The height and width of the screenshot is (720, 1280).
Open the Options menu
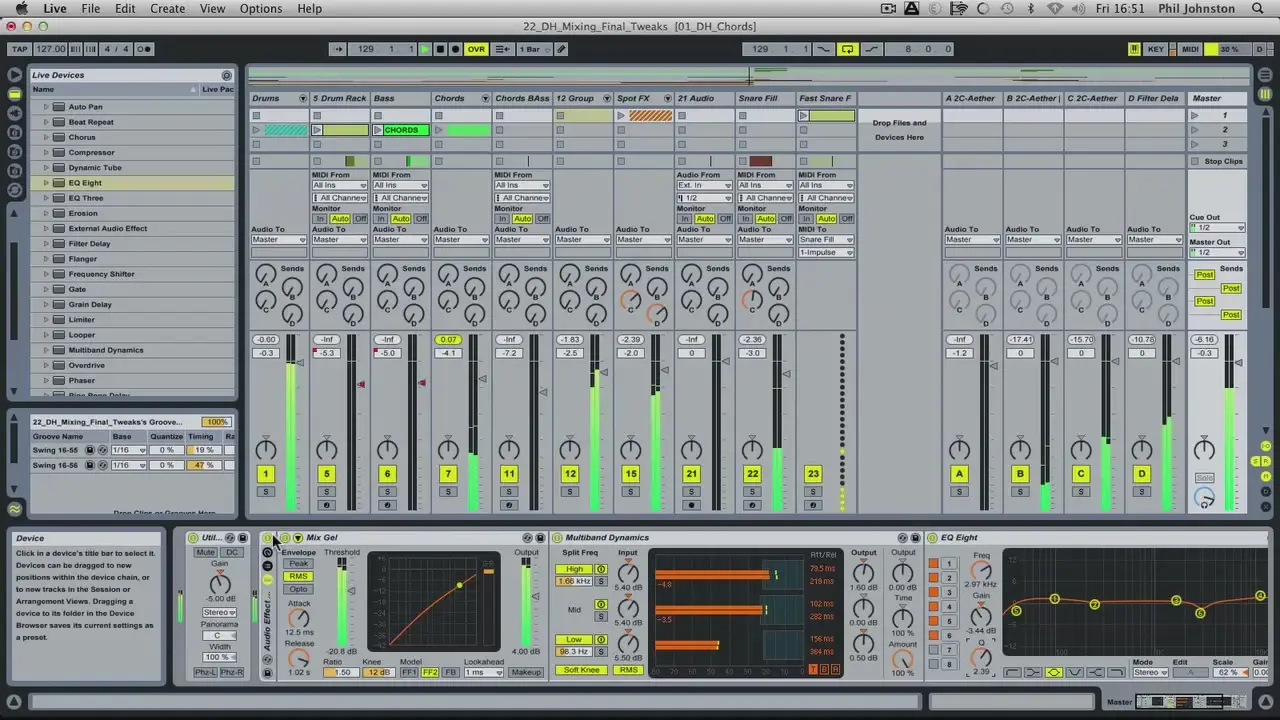coord(261,8)
